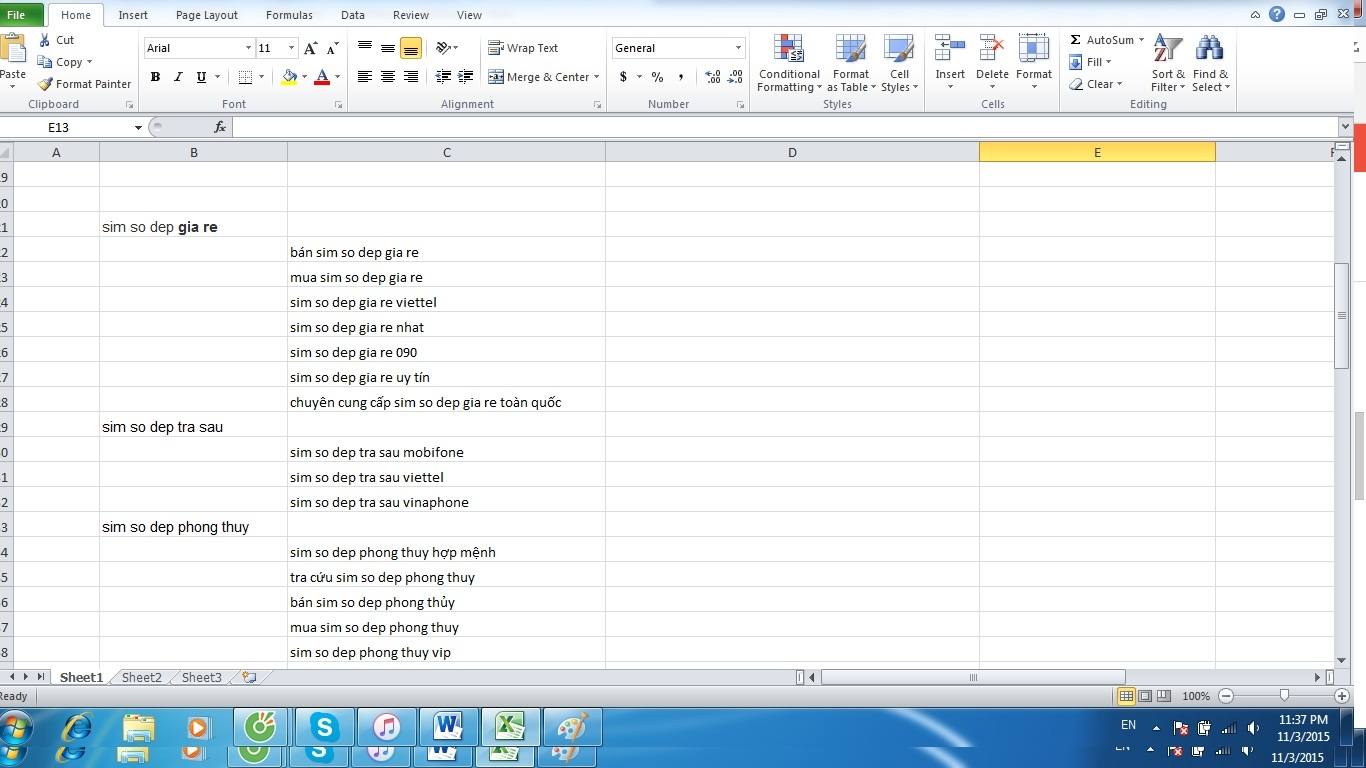The width and height of the screenshot is (1366, 768).
Task: Open Format as Table gallery
Action: click(851, 64)
